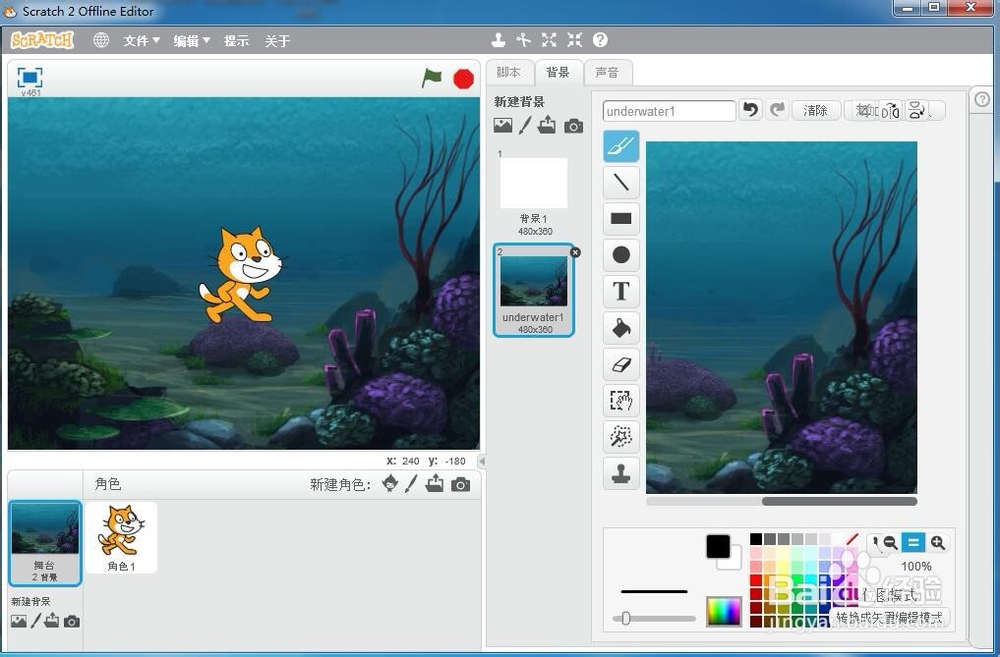Click 转换成矢量编辑模式 button
The width and height of the screenshot is (1000, 657).
[x=890, y=618]
